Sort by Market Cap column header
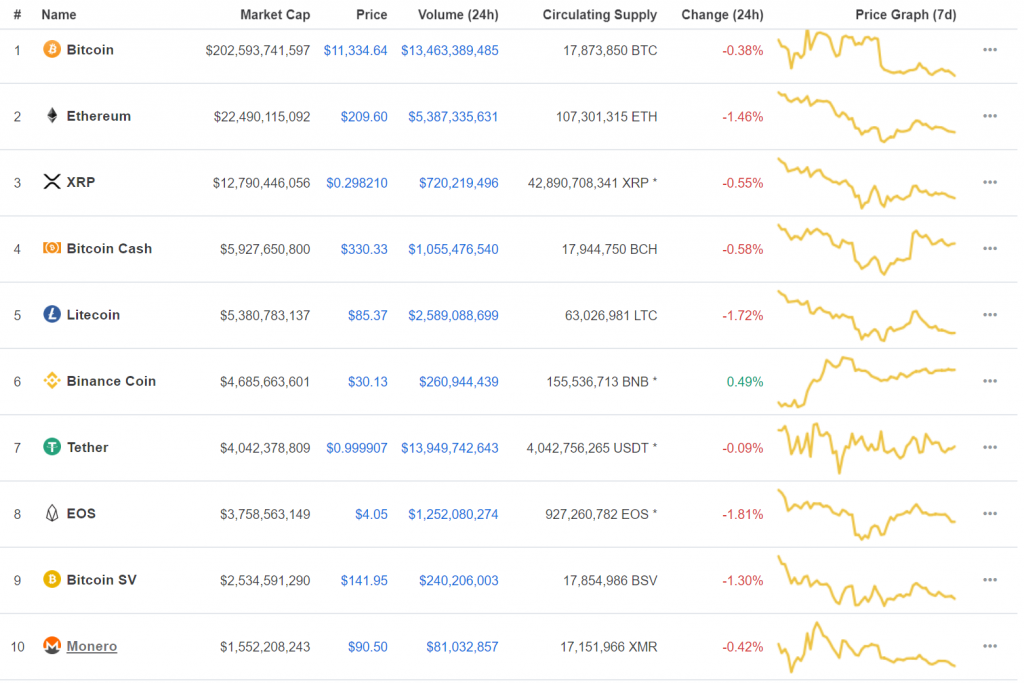The image size is (1024, 683). 275,14
